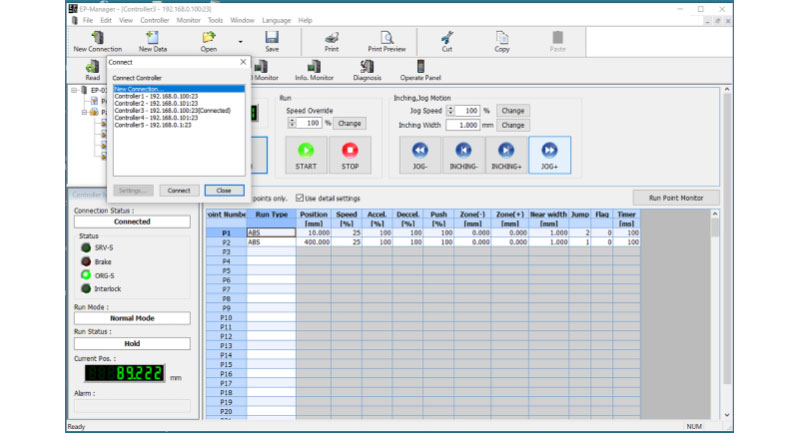Click the Read controller icon
This screenshot has height=433, width=800.
coord(92,70)
